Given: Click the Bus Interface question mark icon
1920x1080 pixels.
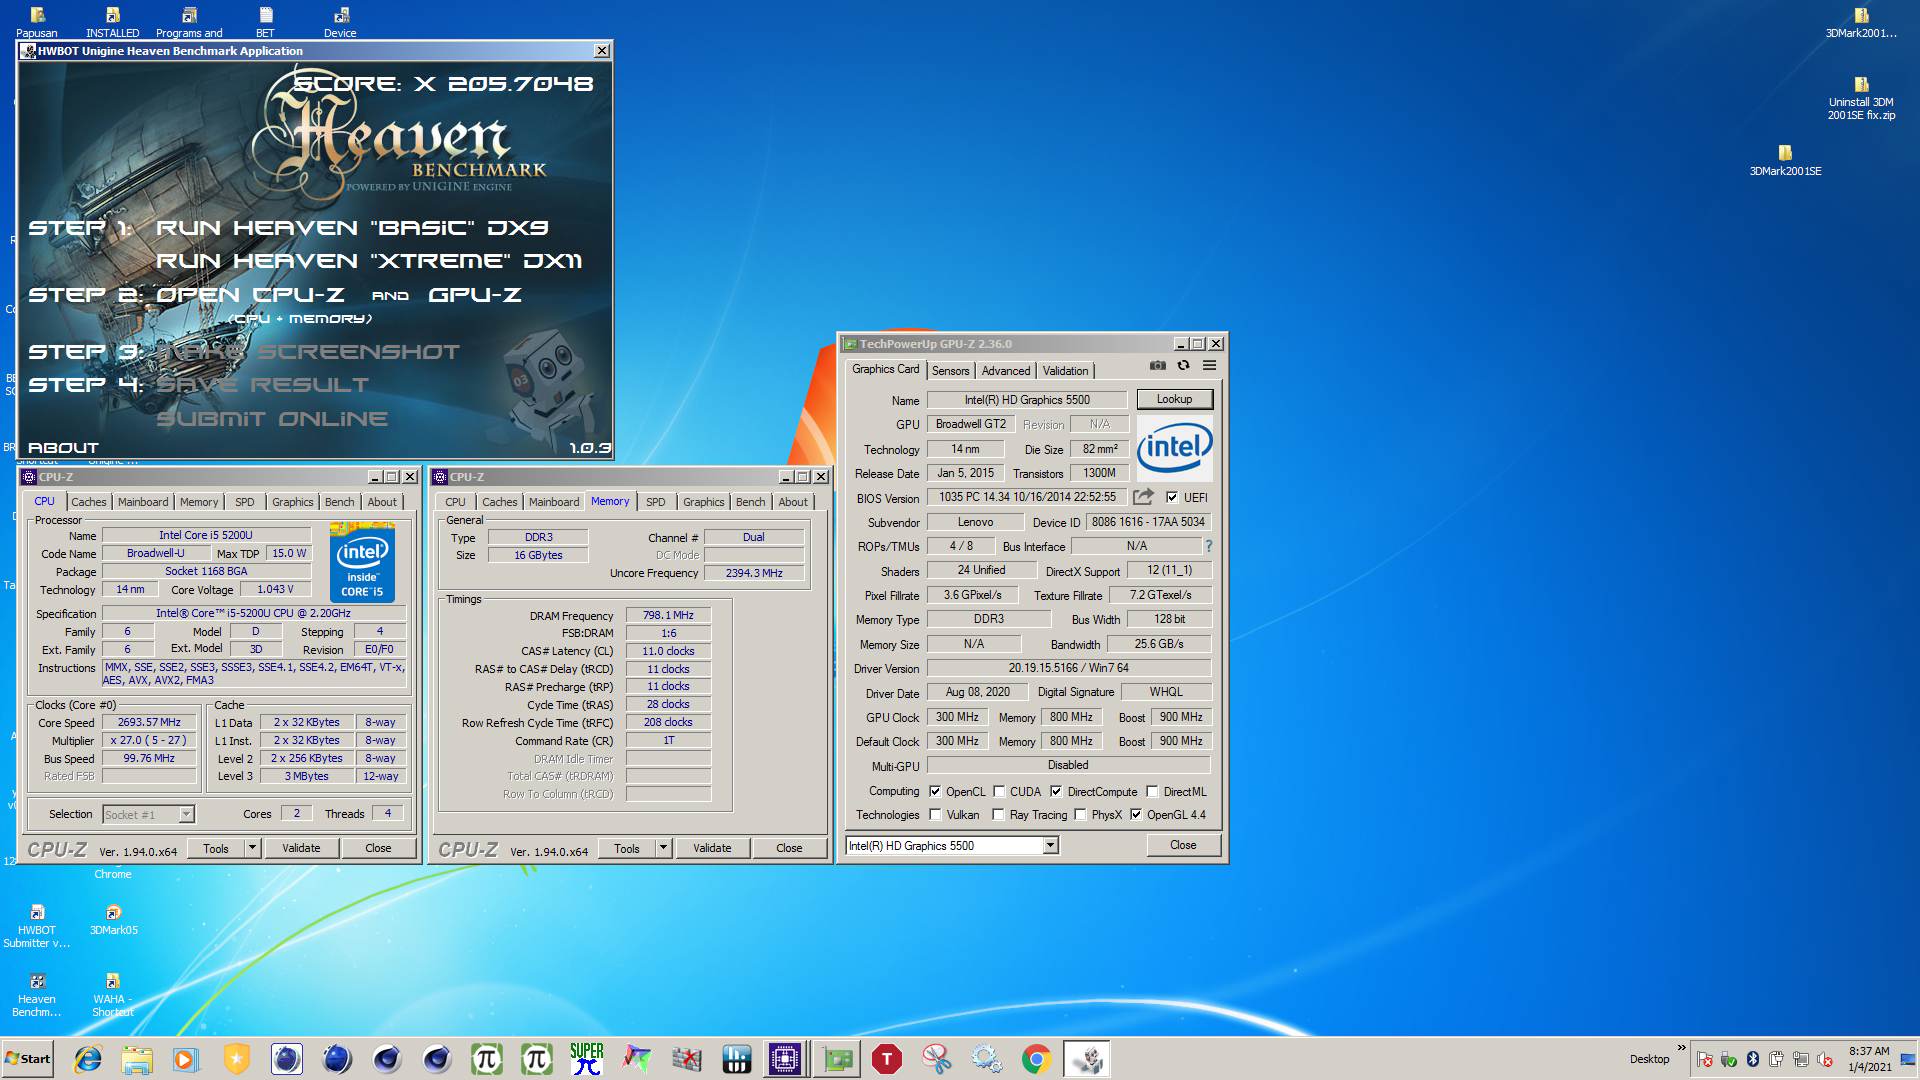Looking at the screenshot, I should click(x=1209, y=546).
